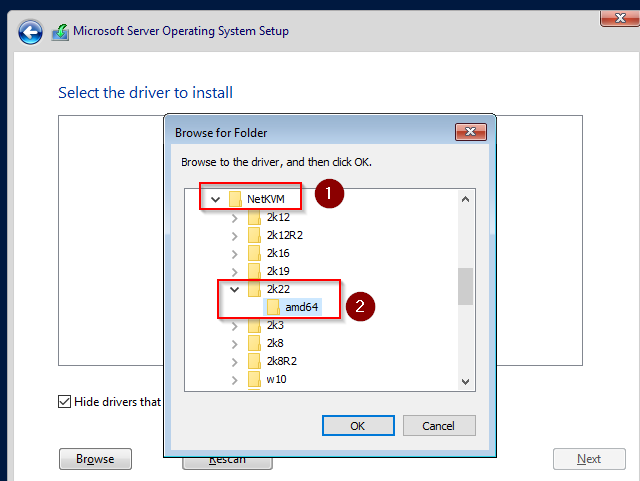Viewport: 640px width, 481px height.
Task: Click the 2k12 folder icon
Action: [254, 217]
